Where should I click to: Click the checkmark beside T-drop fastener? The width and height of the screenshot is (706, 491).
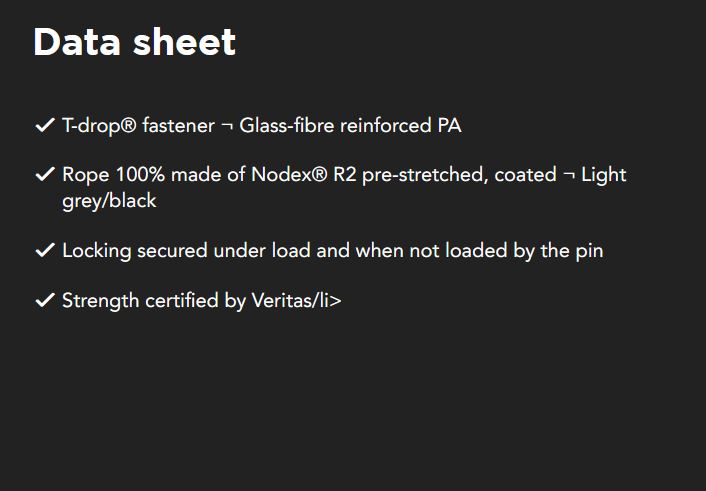coord(44,126)
